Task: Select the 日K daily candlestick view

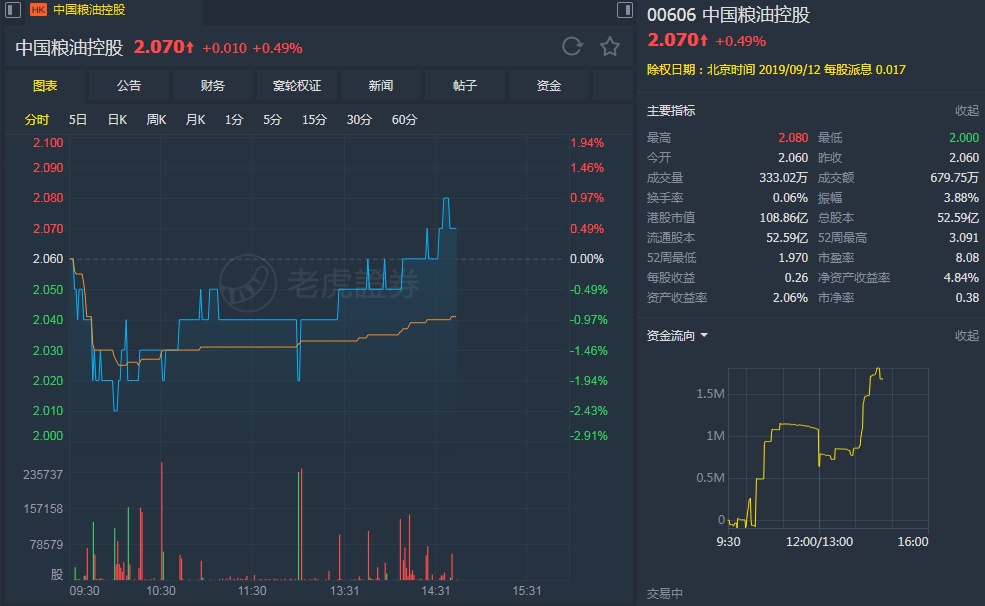Action: coord(117,119)
